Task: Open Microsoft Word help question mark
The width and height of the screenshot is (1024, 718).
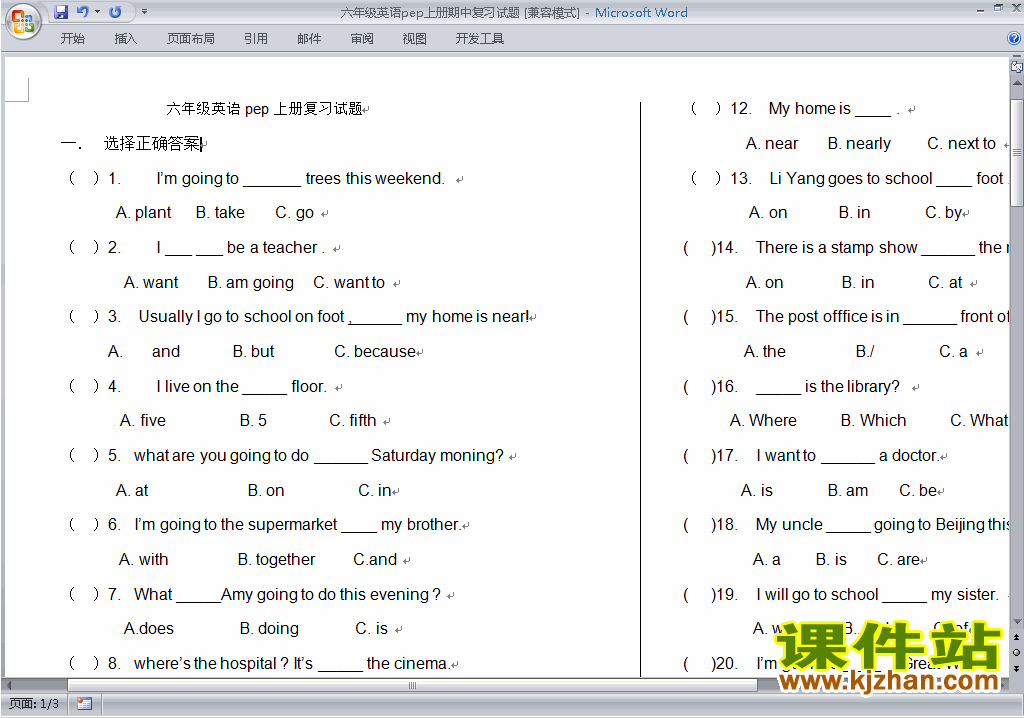Action: tap(1014, 39)
